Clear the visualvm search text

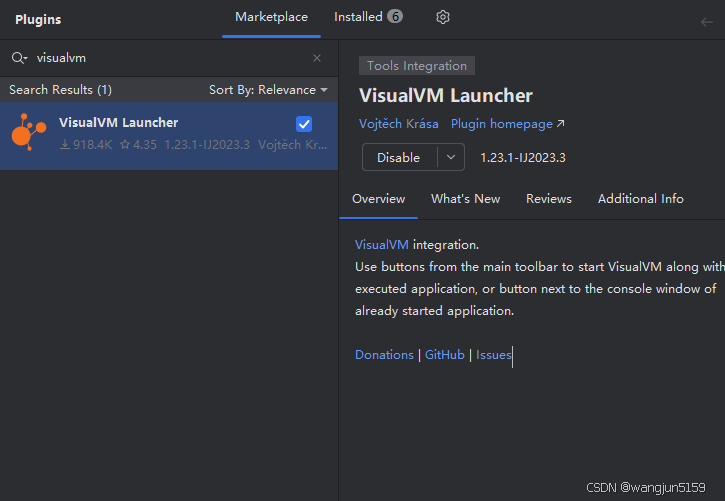[317, 58]
